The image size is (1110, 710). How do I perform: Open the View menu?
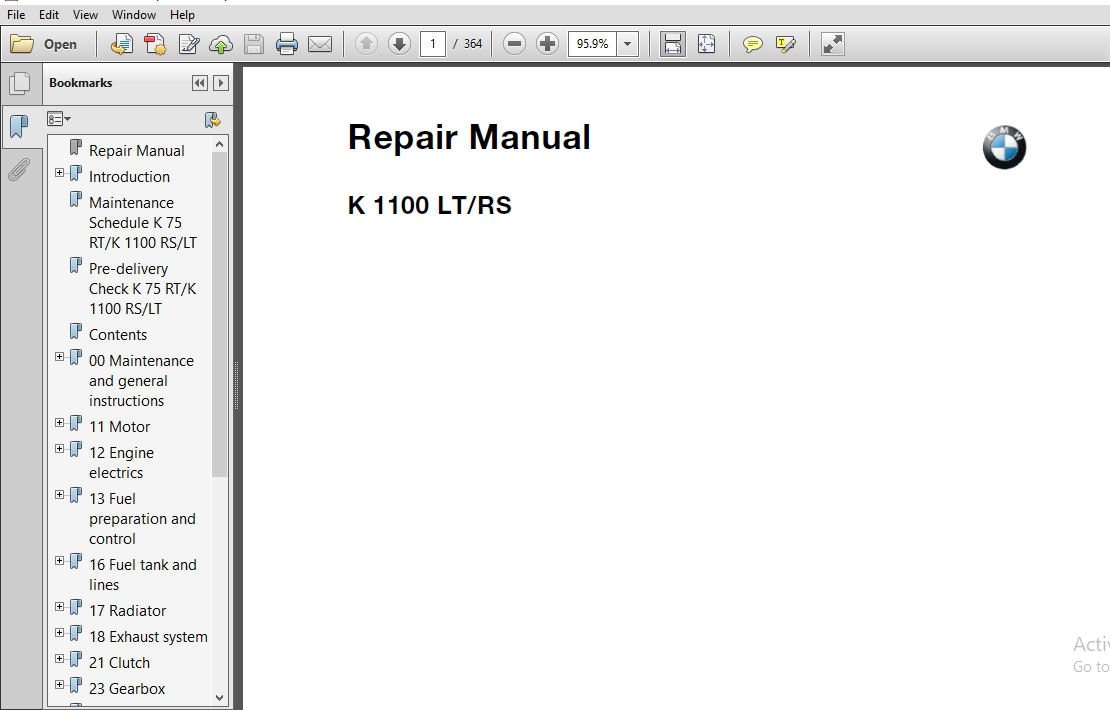pos(85,15)
